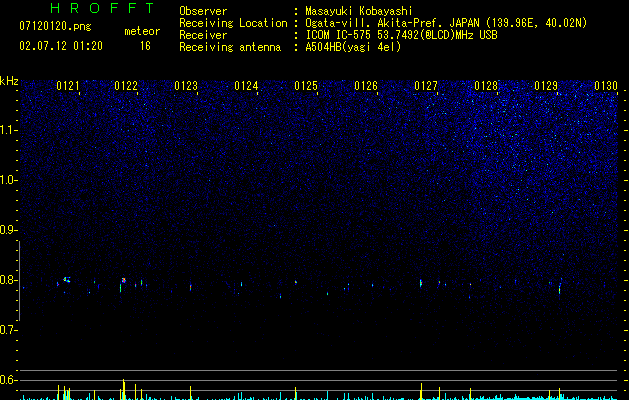Click the kHz axis unit label
The image size is (629, 400).
pos(9,81)
